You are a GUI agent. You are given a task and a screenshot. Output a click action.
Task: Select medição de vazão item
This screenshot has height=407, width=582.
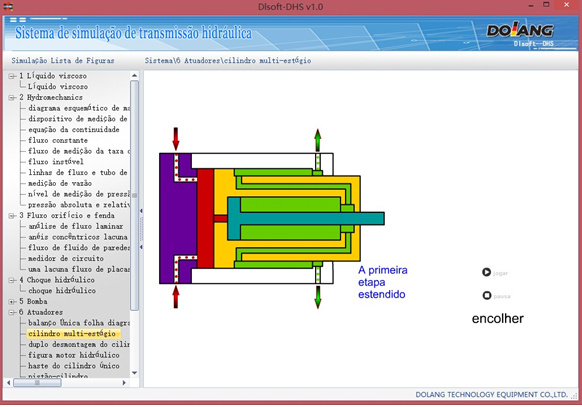point(60,183)
